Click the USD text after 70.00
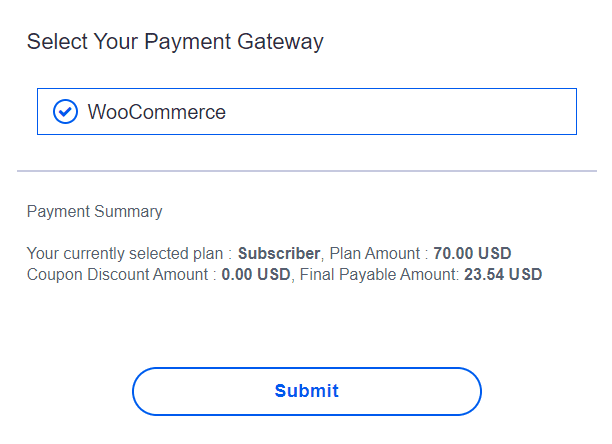This screenshot has height=444, width=612. pos(495,254)
